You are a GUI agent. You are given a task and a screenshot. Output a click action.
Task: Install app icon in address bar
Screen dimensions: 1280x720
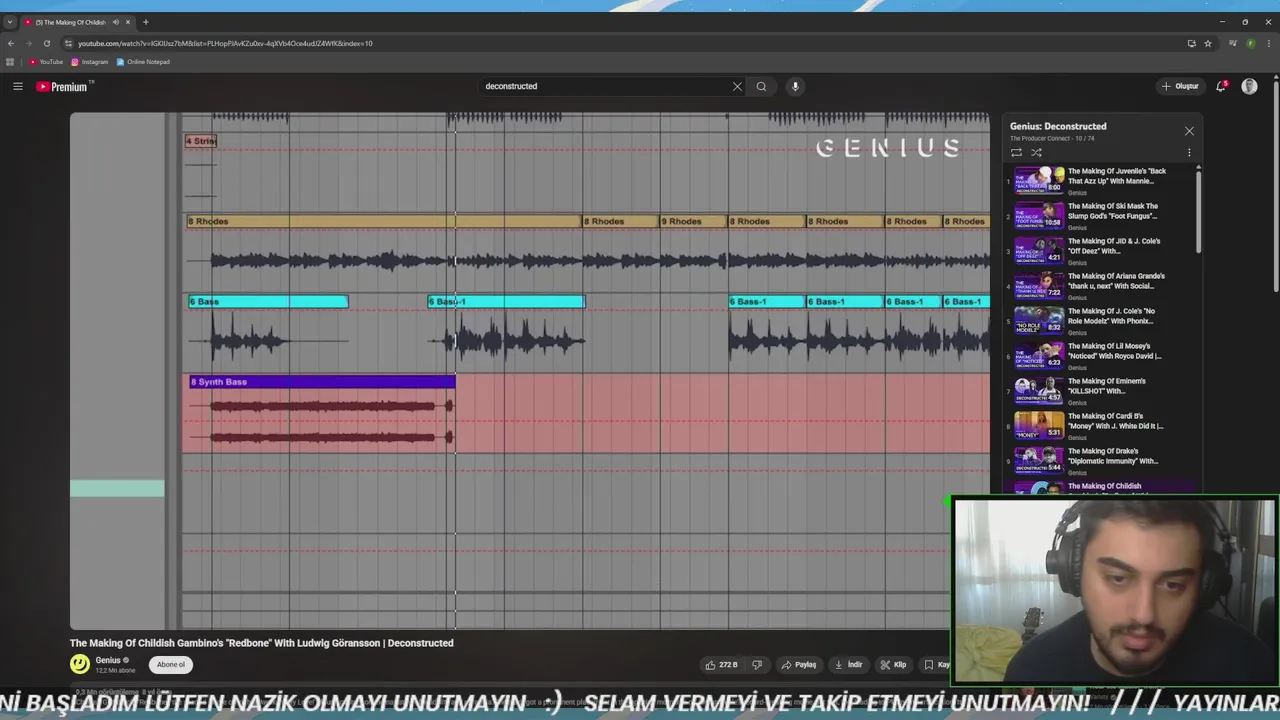pos(1191,44)
